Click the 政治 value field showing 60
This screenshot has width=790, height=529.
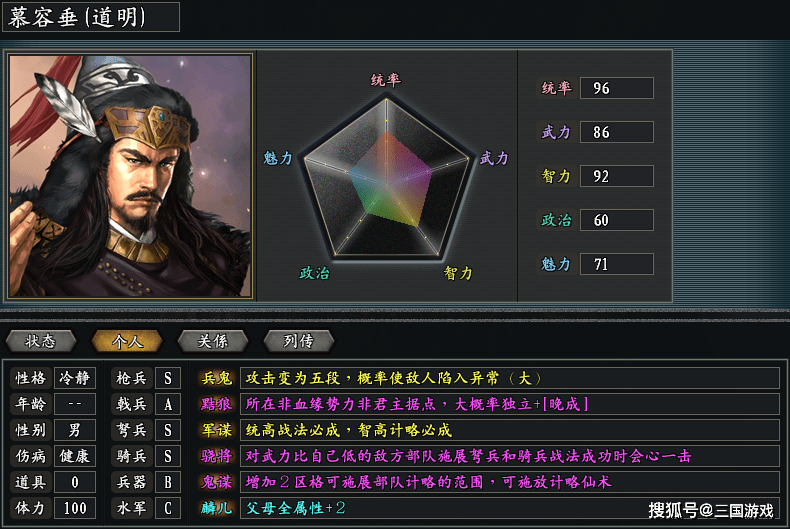pyautogui.click(x=616, y=220)
